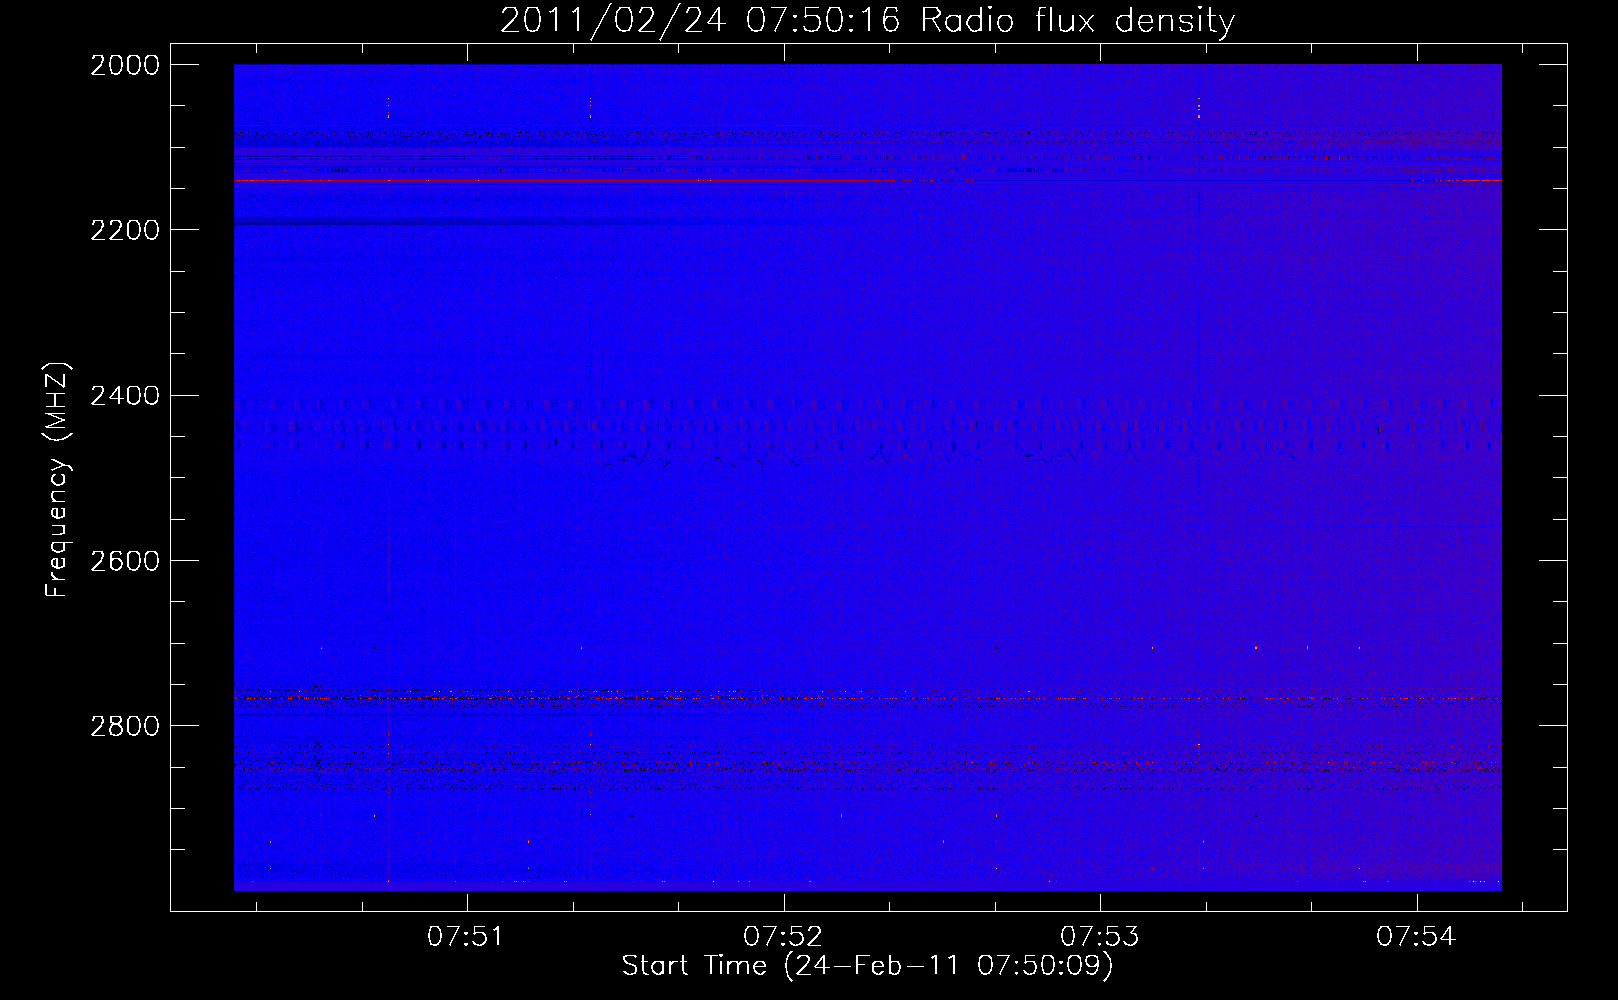1618x1000 pixels.
Task: Click the 07:51 time tick label
Action: 465,937
